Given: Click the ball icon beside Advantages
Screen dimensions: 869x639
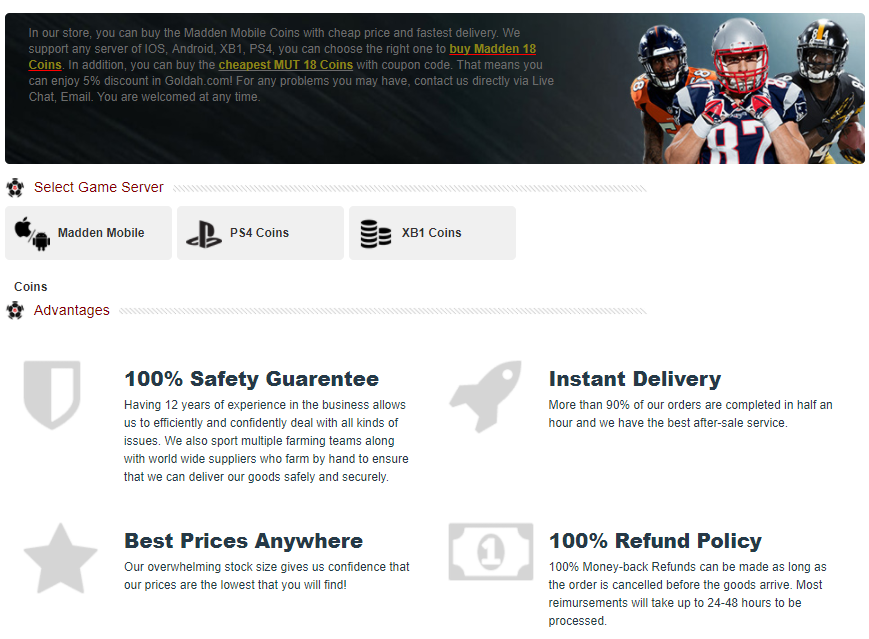Looking at the screenshot, I should point(15,310).
